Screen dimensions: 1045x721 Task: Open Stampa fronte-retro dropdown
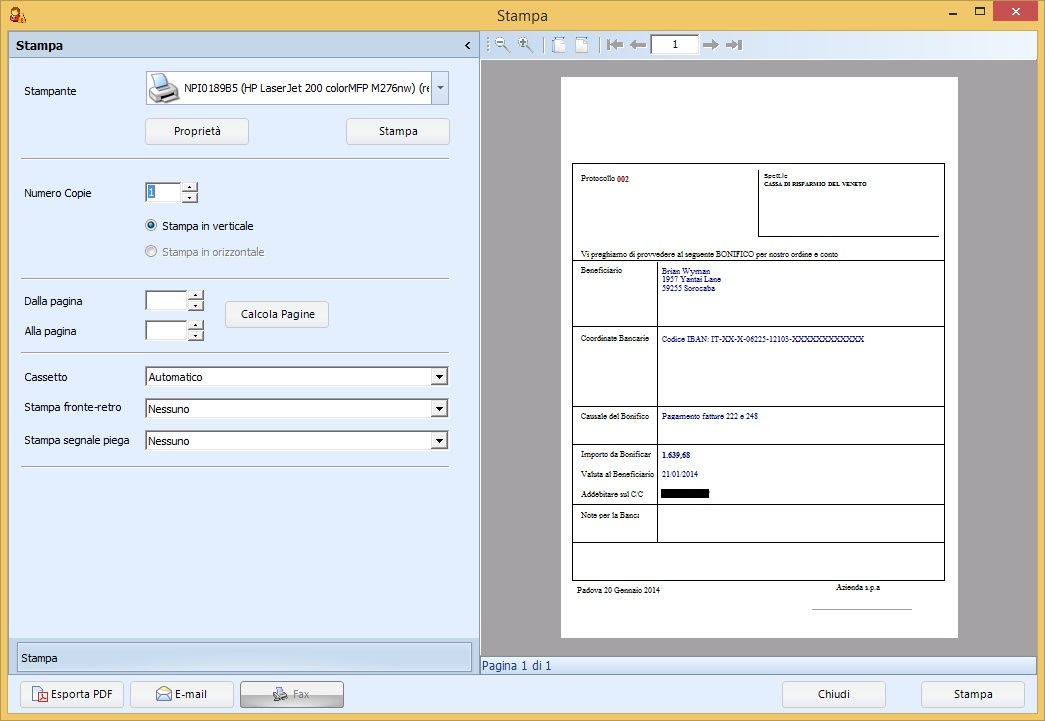(x=438, y=409)
